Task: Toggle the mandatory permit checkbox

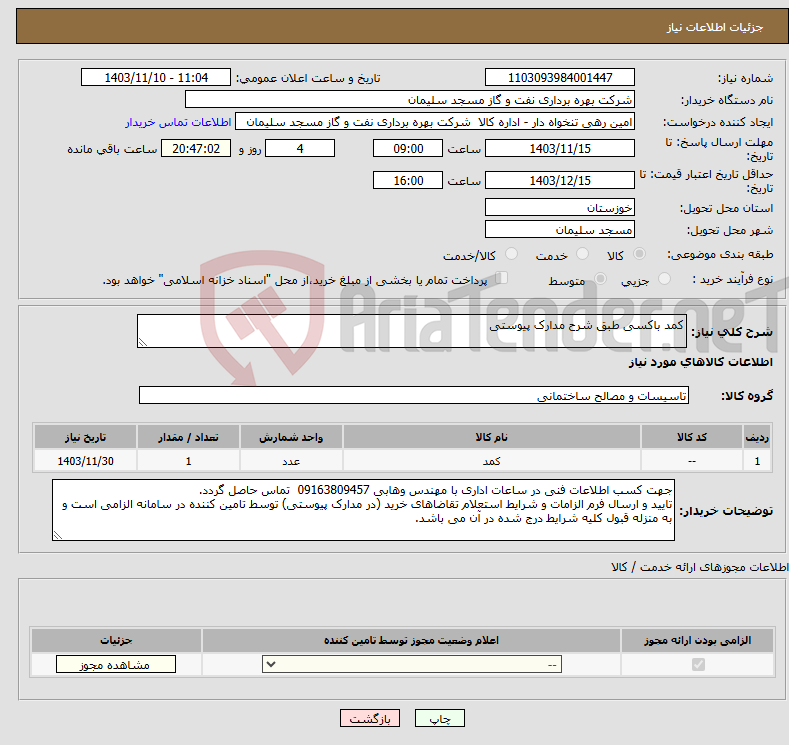Action: click(x=698, y=665)
